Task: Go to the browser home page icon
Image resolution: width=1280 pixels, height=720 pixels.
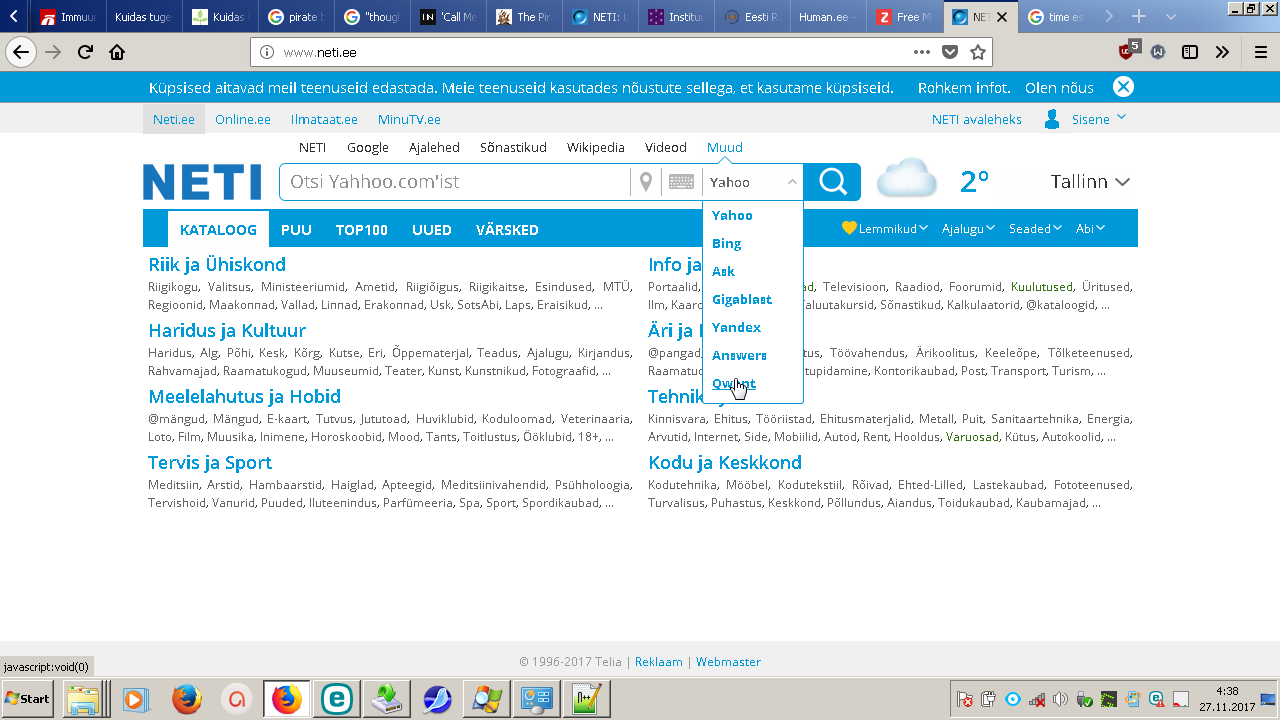Action: (x=117, y=52)
